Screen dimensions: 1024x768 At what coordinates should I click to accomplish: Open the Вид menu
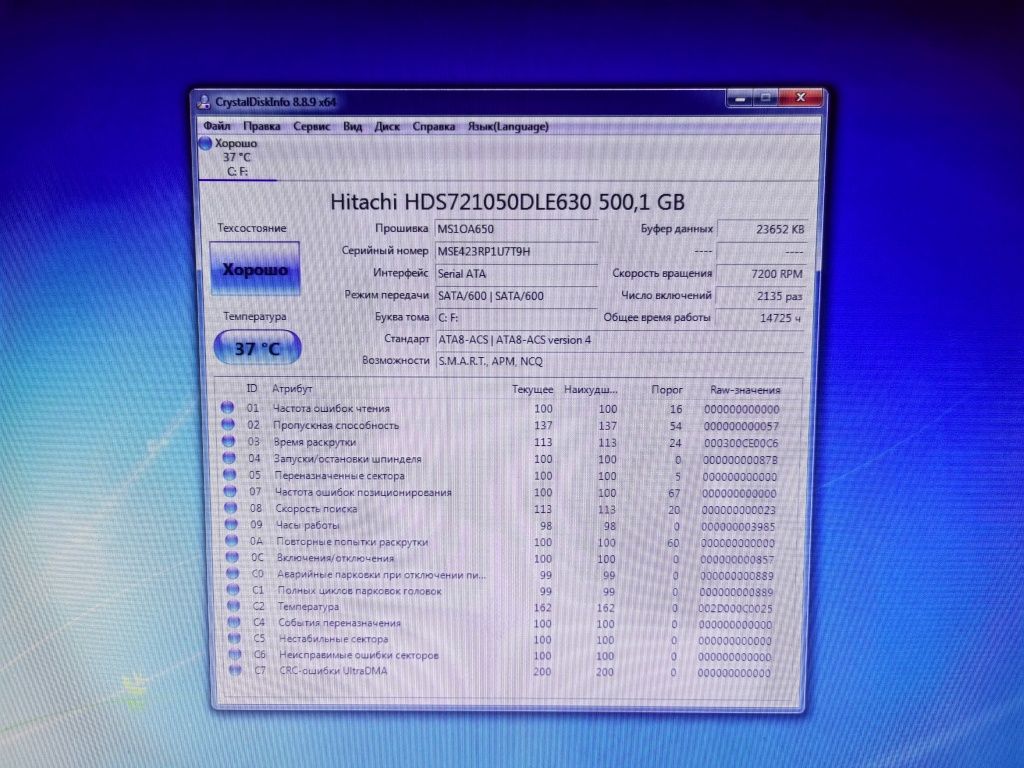click(353, 126)
